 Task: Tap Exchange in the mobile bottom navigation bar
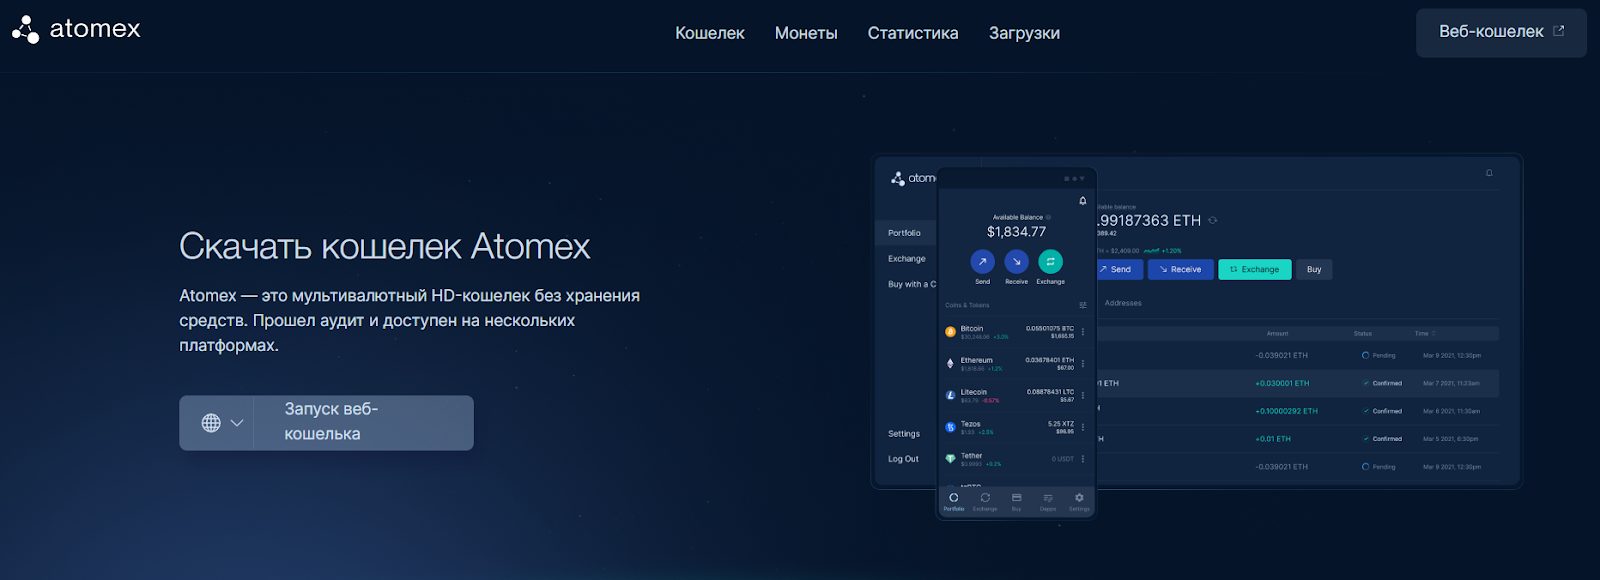coord(985,502)
